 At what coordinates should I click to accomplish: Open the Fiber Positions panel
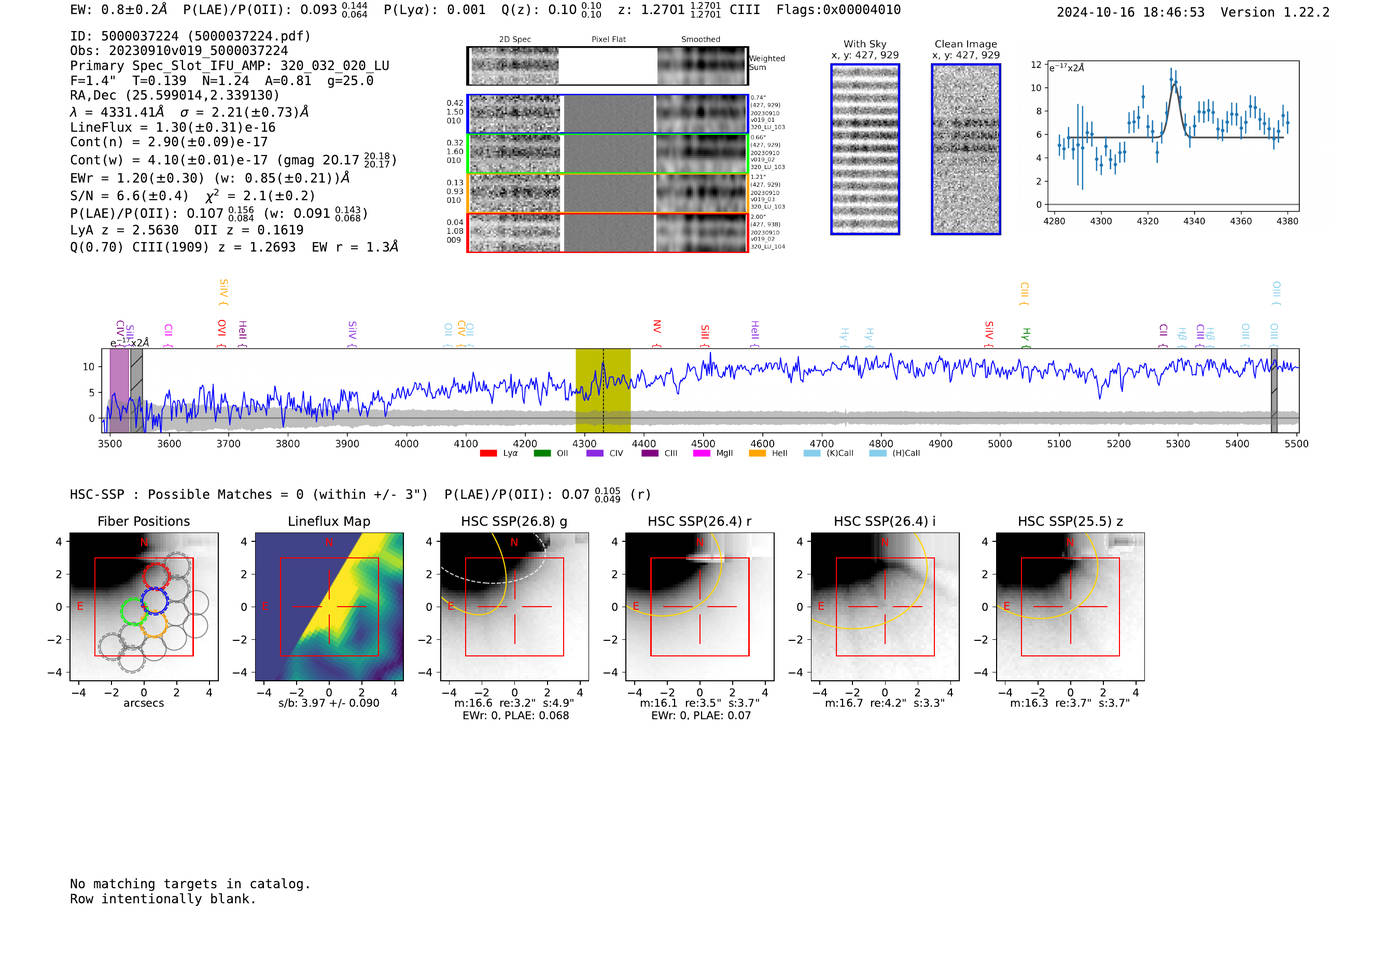[x=144, y=607]
